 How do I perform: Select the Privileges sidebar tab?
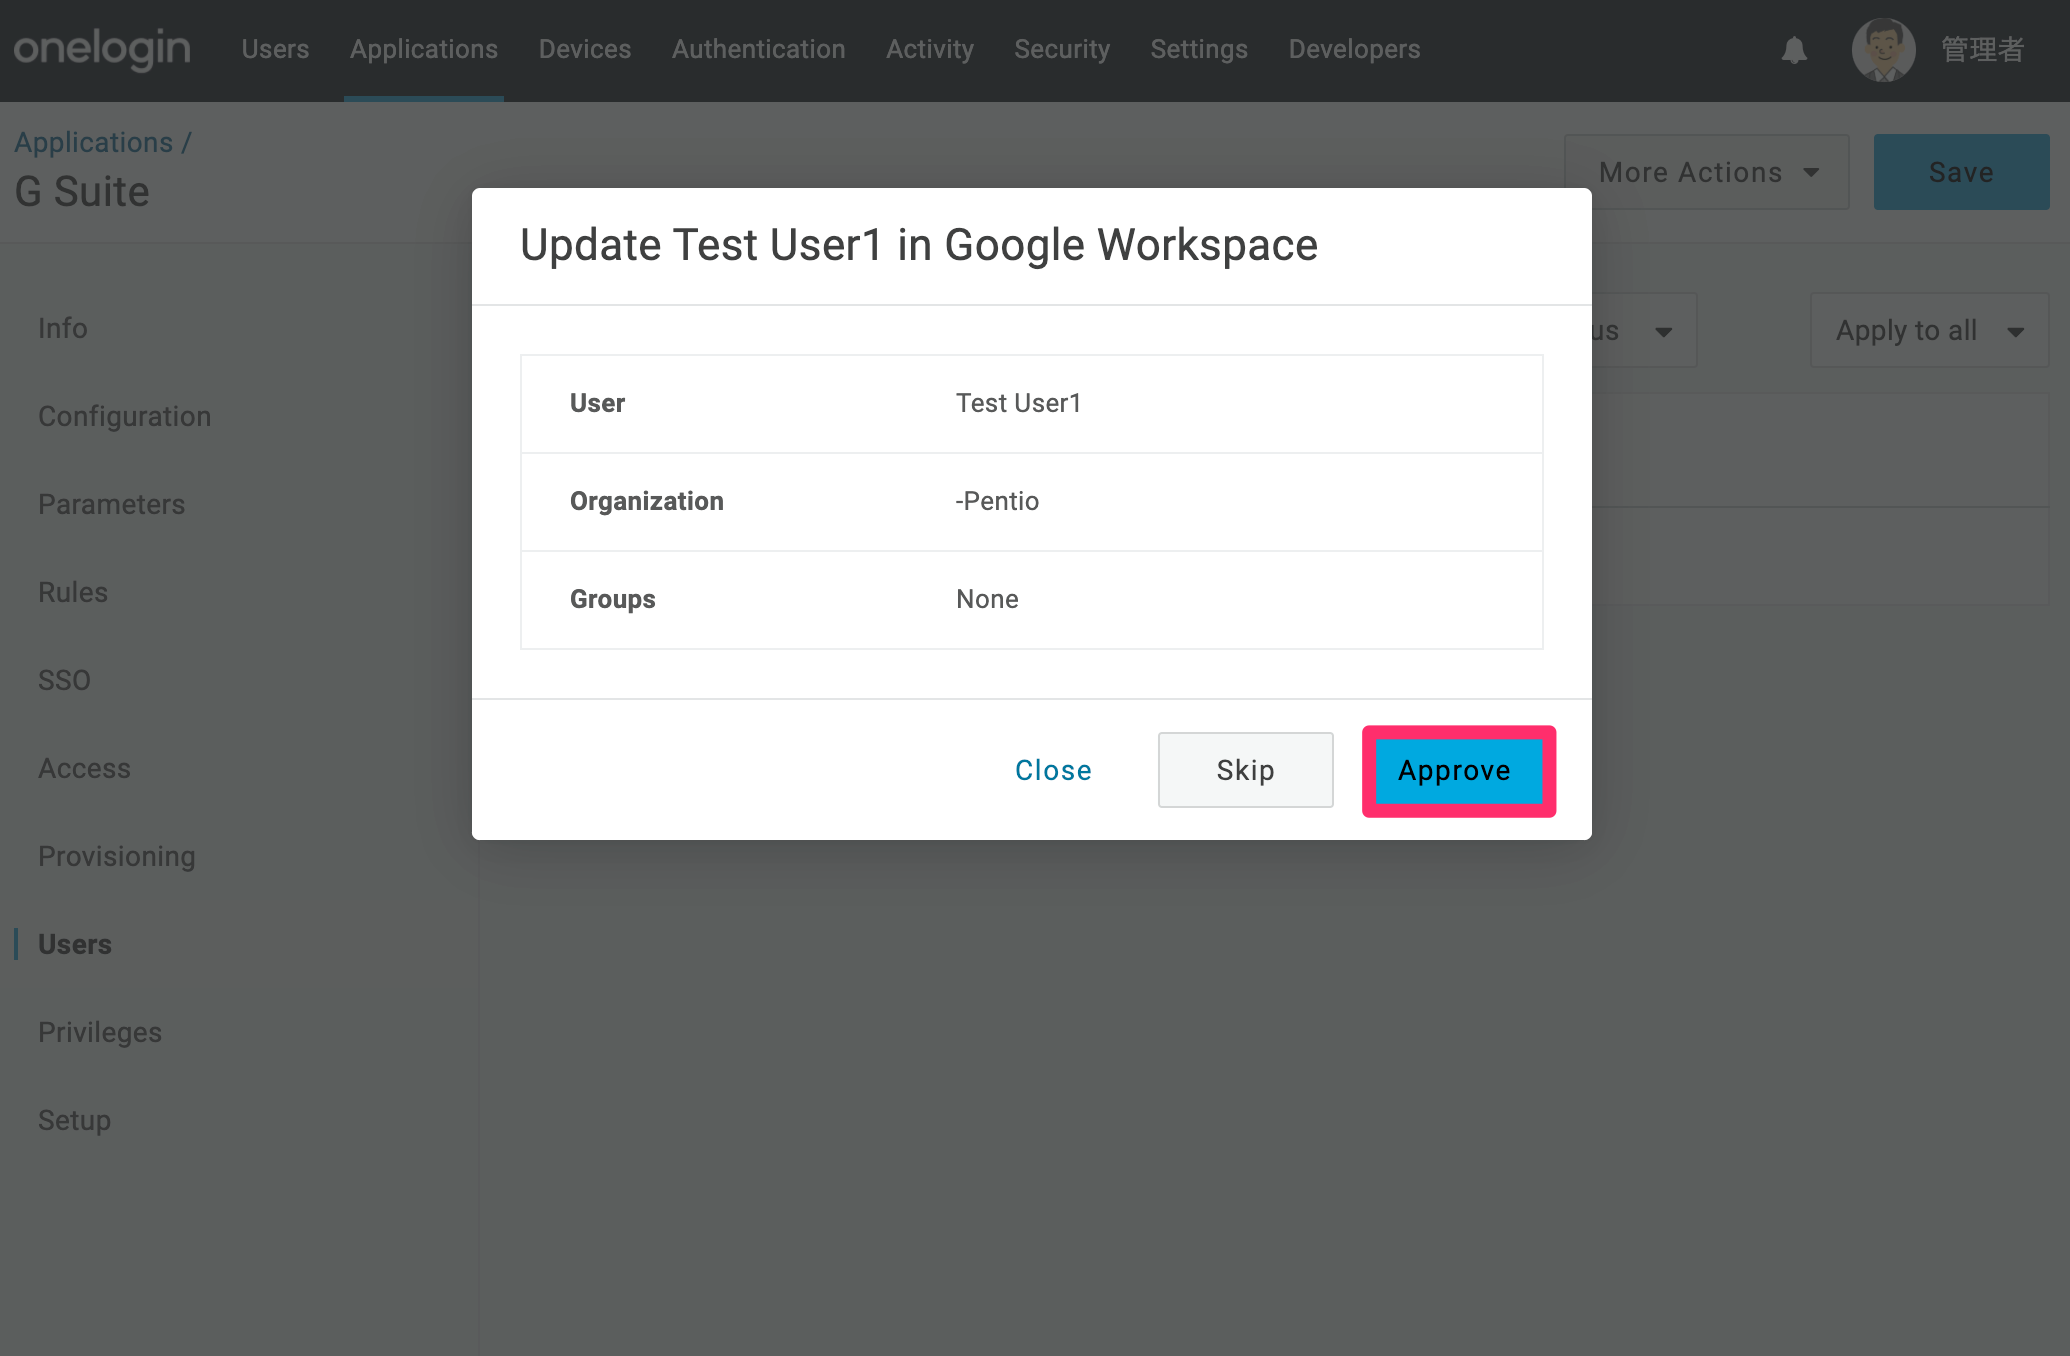point(100,1032)
